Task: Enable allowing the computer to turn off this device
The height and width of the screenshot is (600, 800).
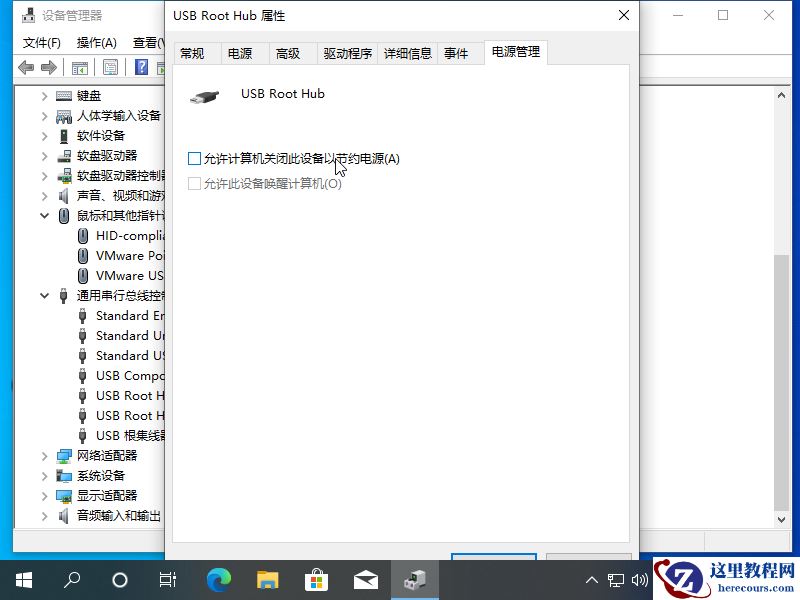Action: [x=193, y=158]
